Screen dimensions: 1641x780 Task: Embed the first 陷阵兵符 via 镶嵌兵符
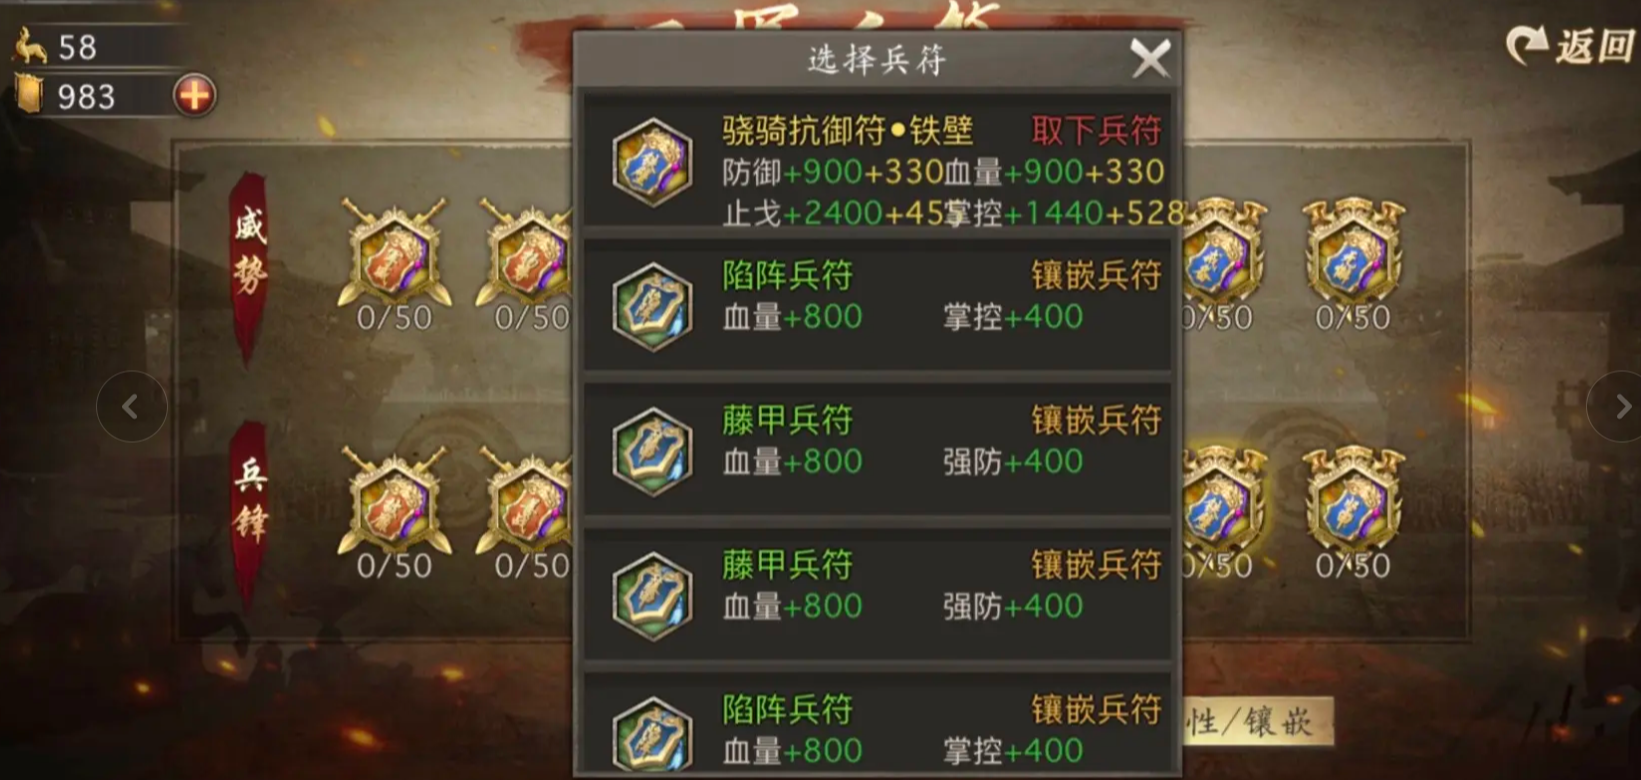pos(1096,275)
